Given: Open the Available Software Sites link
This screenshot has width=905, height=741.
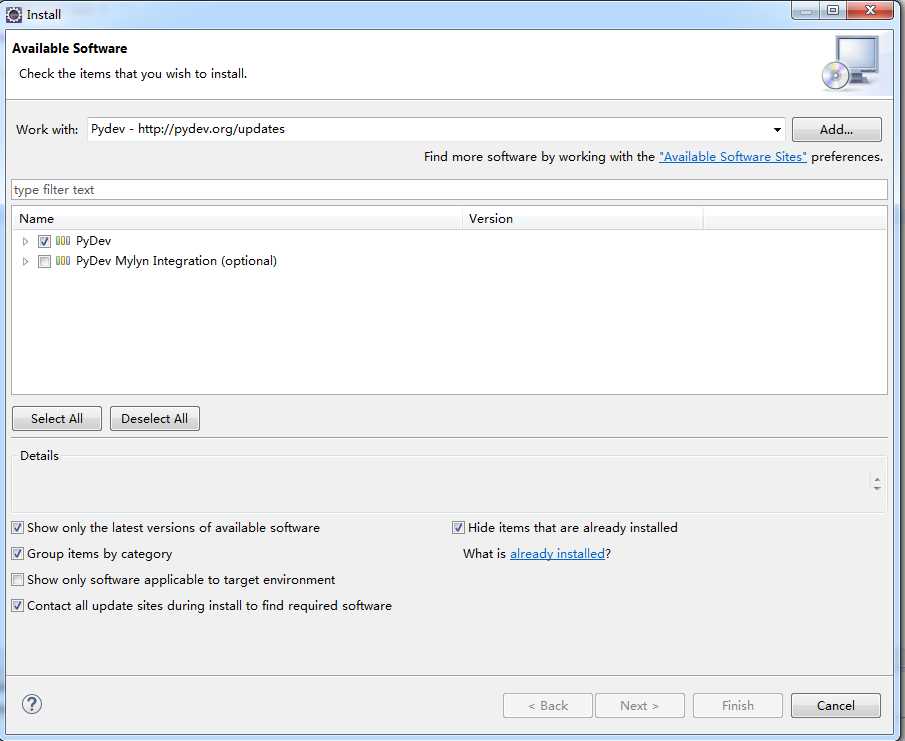Looking at the screenshot, I should (732, 156).
